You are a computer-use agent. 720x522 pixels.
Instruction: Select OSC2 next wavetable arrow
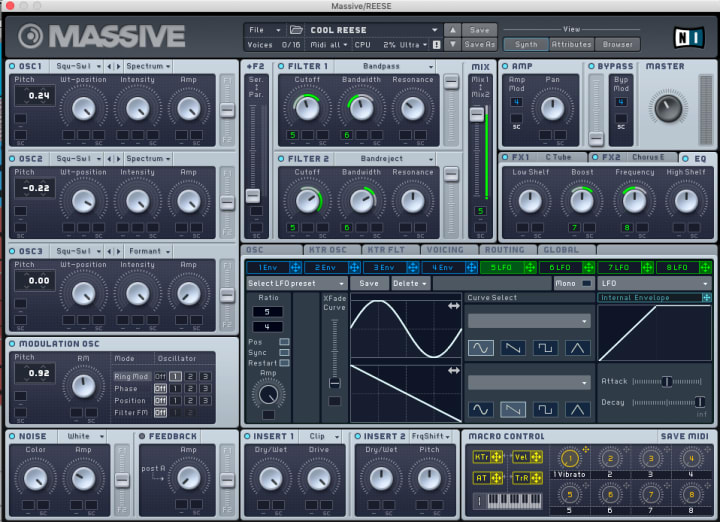(118, 159)
